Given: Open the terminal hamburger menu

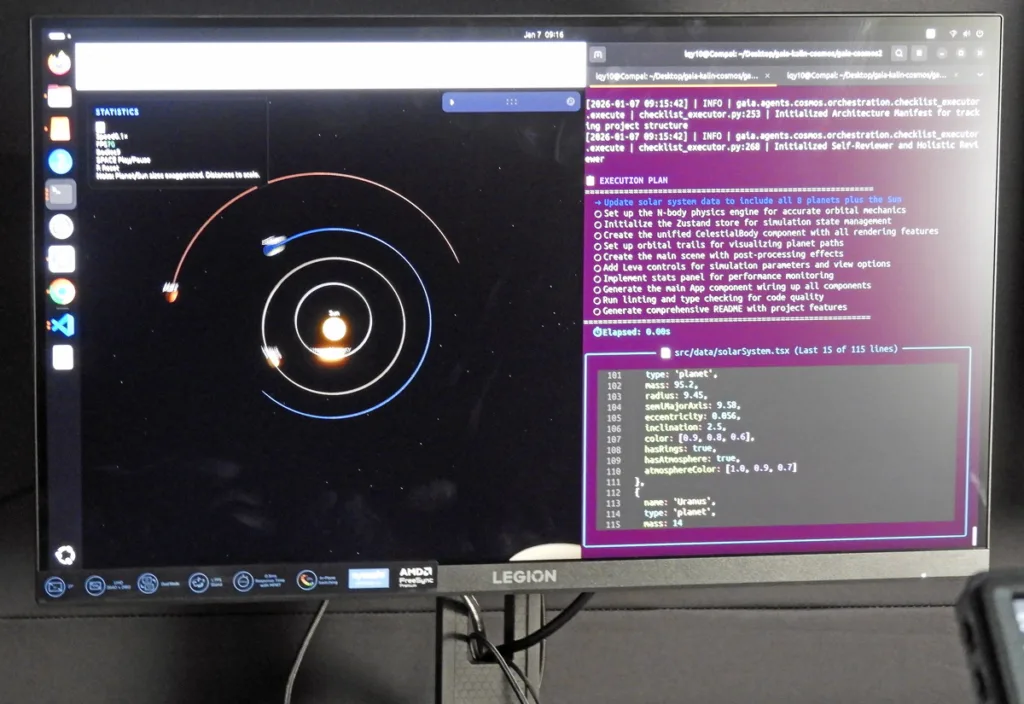Looking at the screenshot, I should (x=921, y=53).
